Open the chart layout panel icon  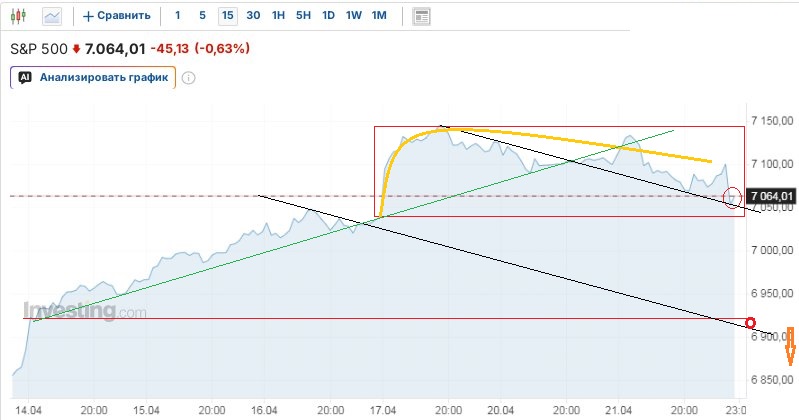click(x=422, y=16)
